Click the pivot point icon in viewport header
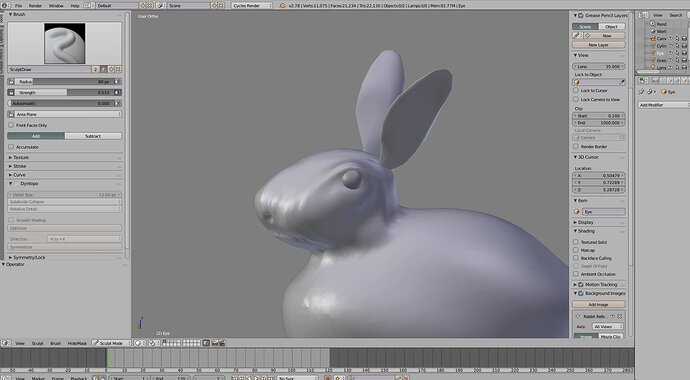 (x=152, y=343)
